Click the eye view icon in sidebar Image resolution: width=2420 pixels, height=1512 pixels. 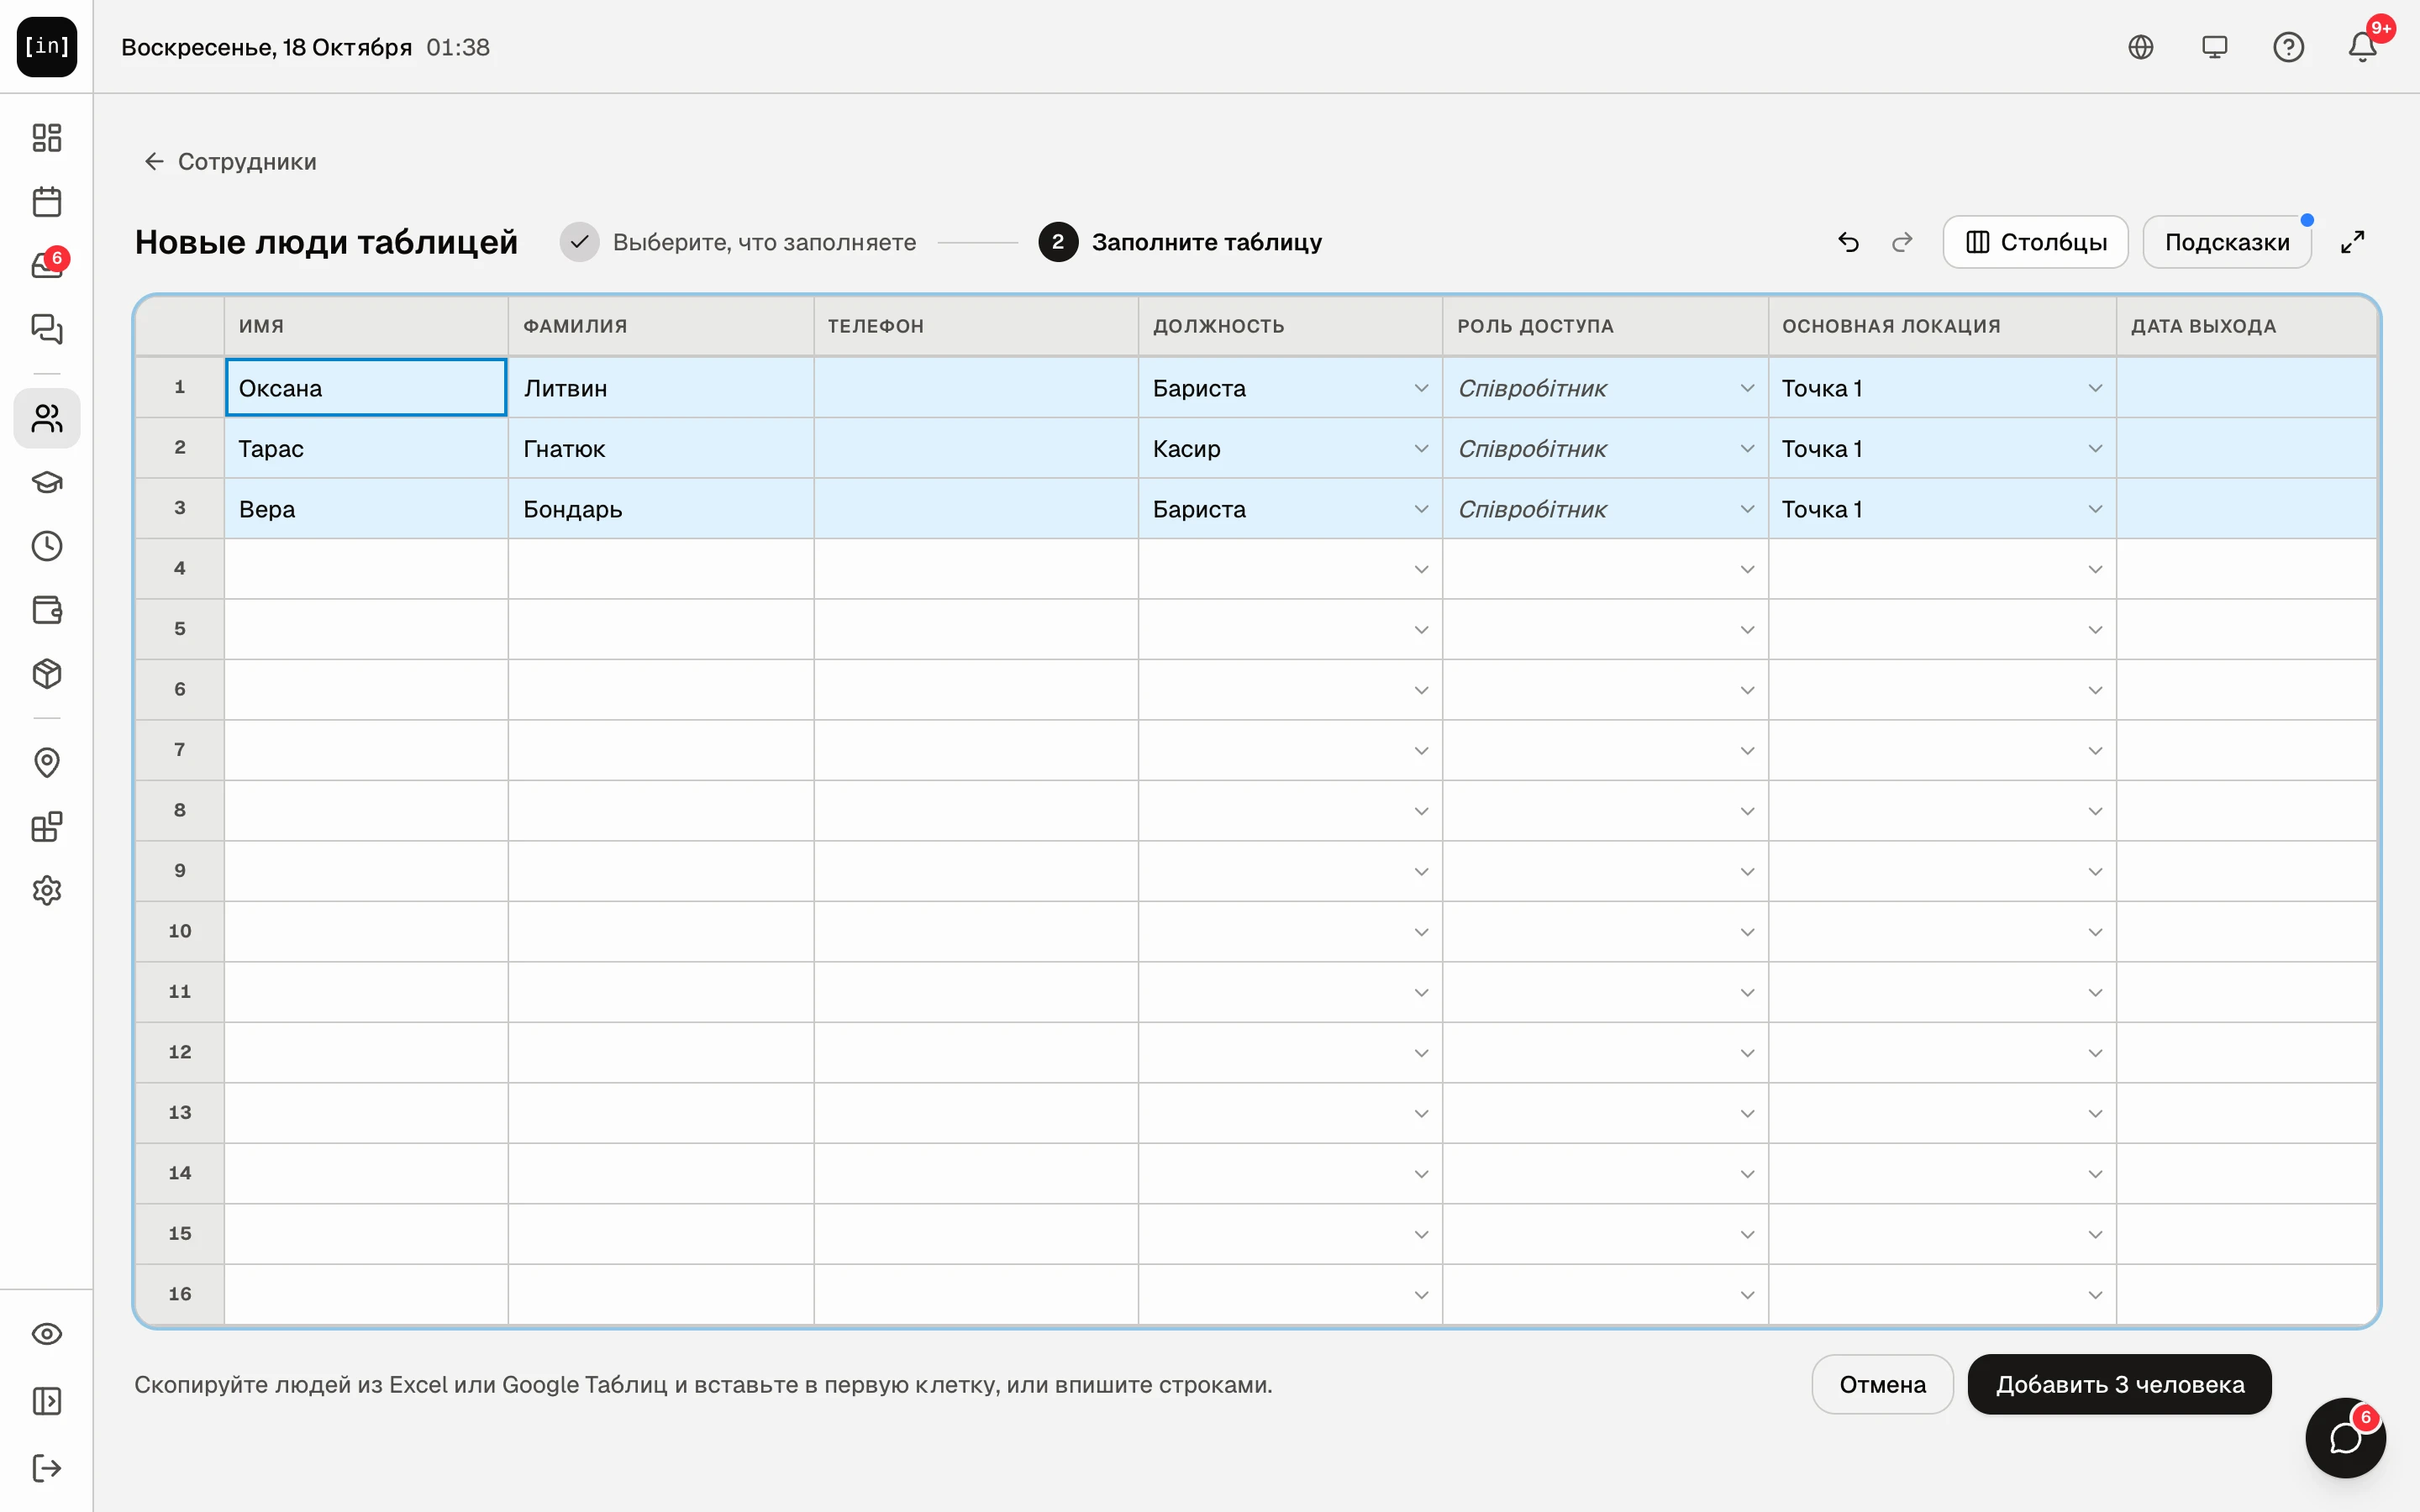[47, 1334]
